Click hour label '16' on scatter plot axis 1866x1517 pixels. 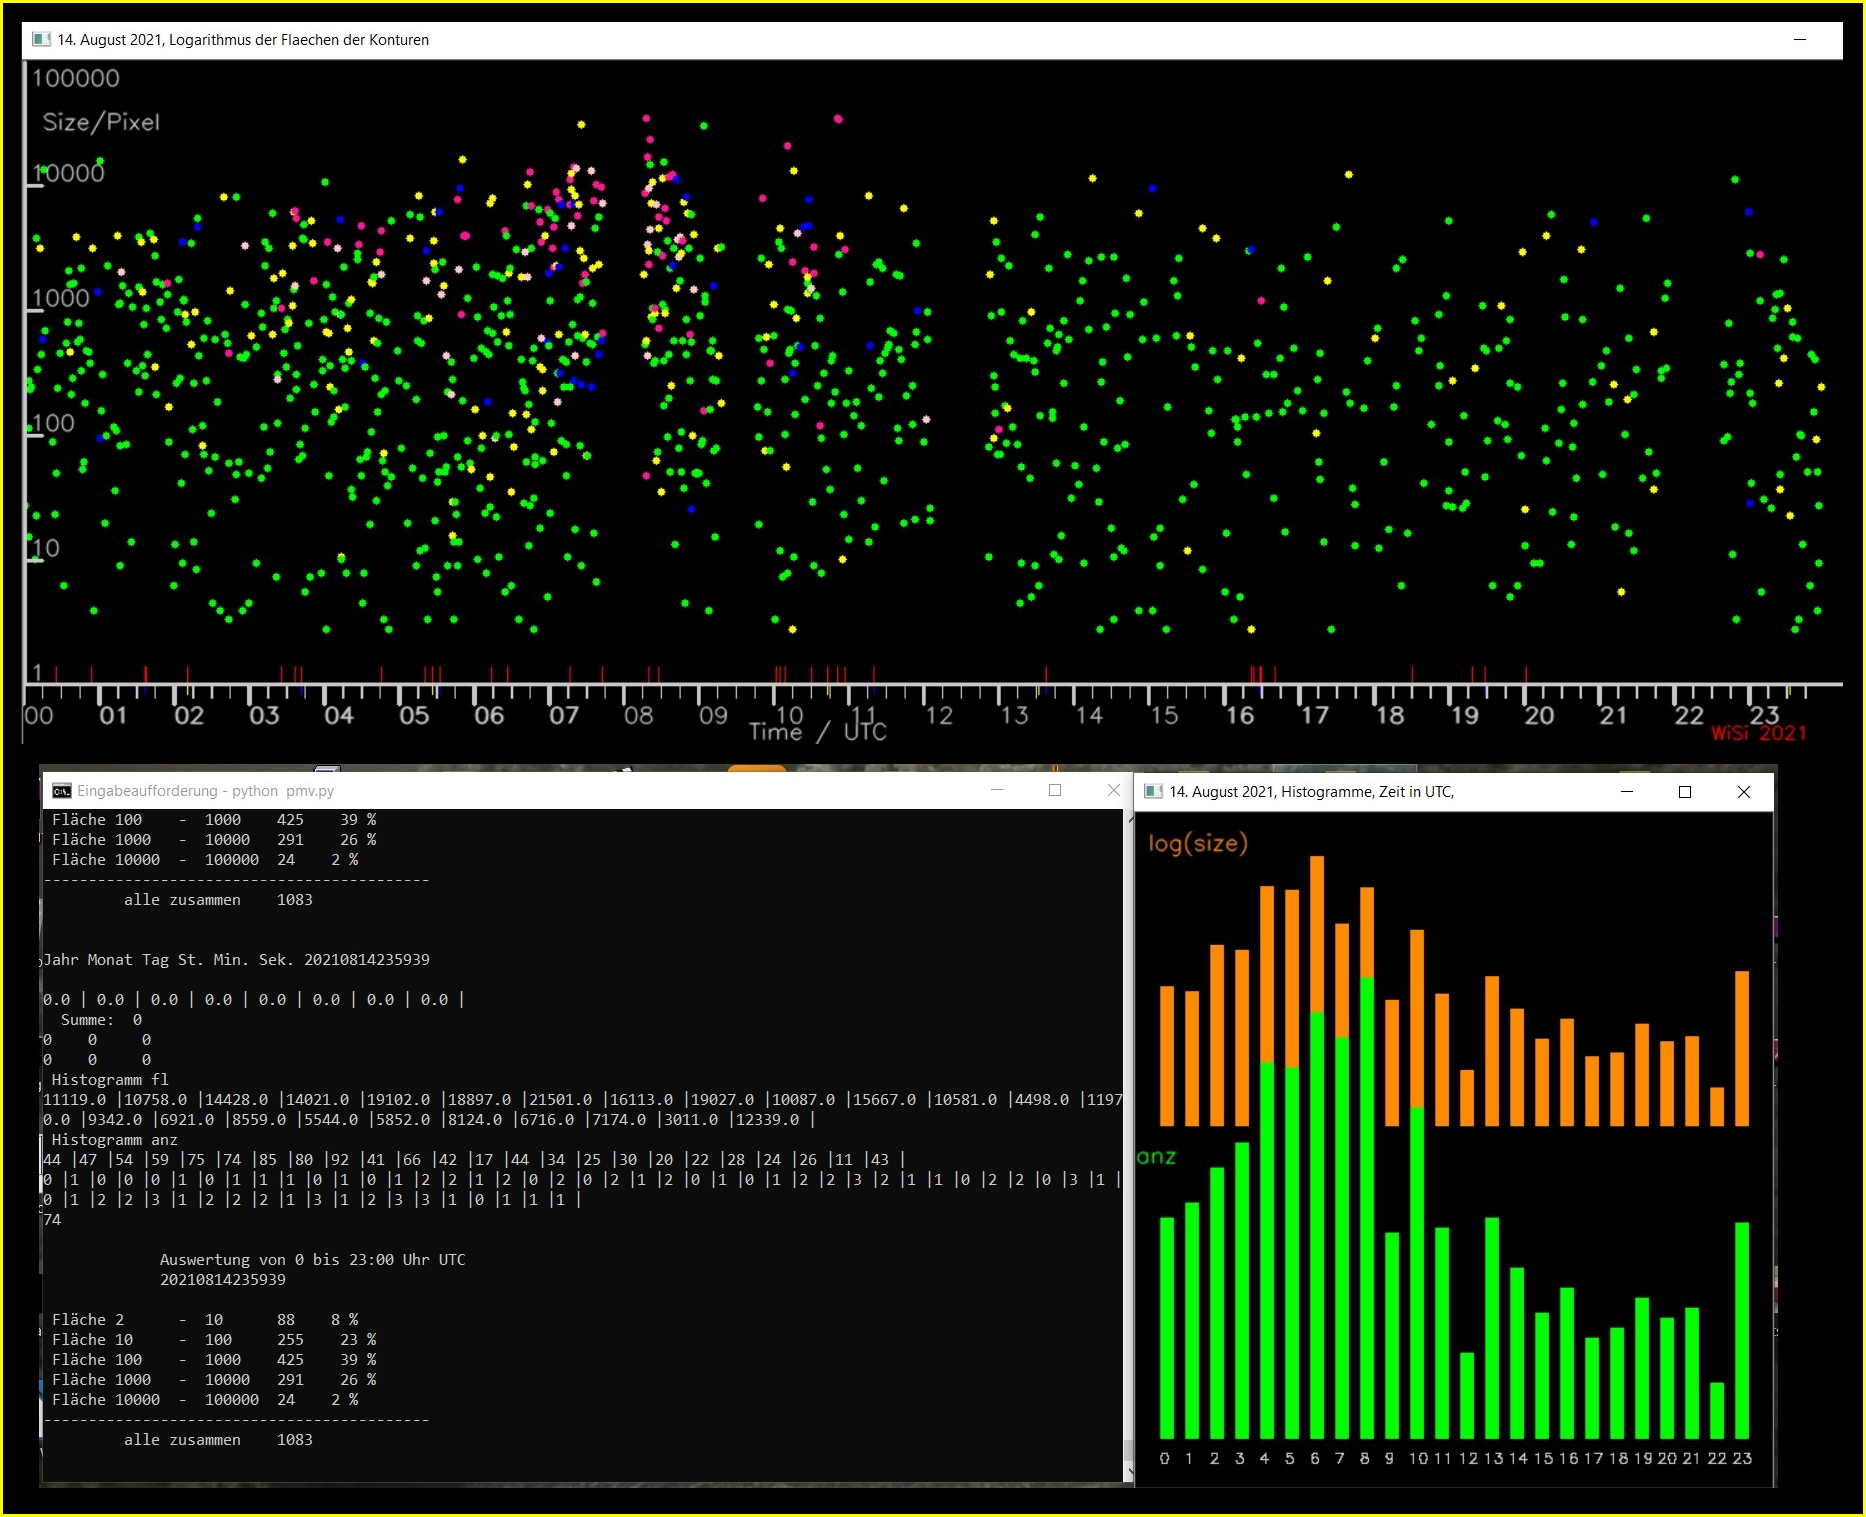point(1240,715)
